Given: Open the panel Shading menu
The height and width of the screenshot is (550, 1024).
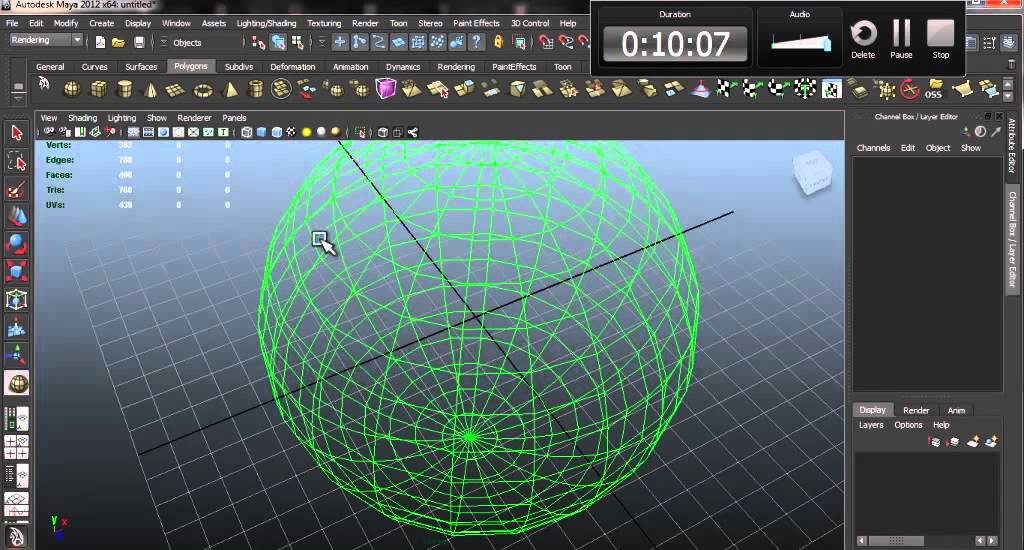Looking at the screenshot, I should point(83,118).
